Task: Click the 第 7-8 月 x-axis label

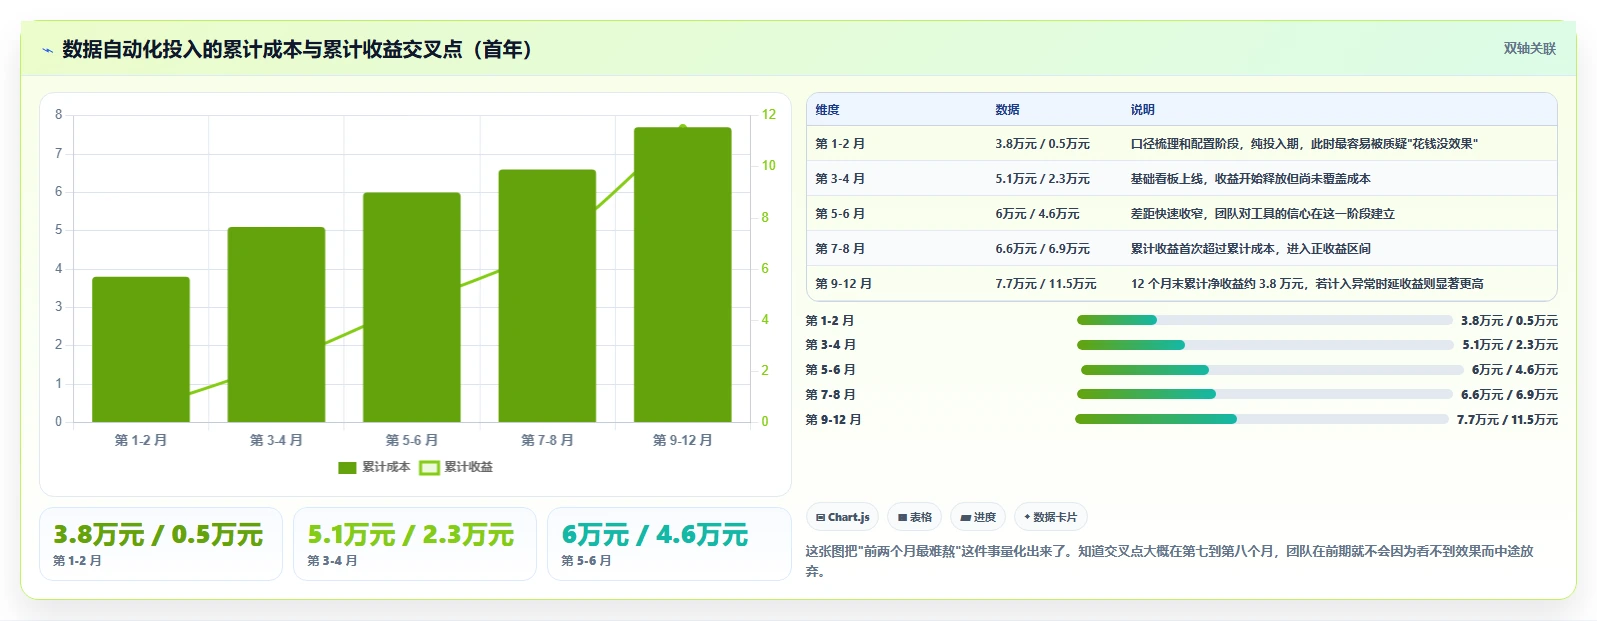Action: [547, 440]
